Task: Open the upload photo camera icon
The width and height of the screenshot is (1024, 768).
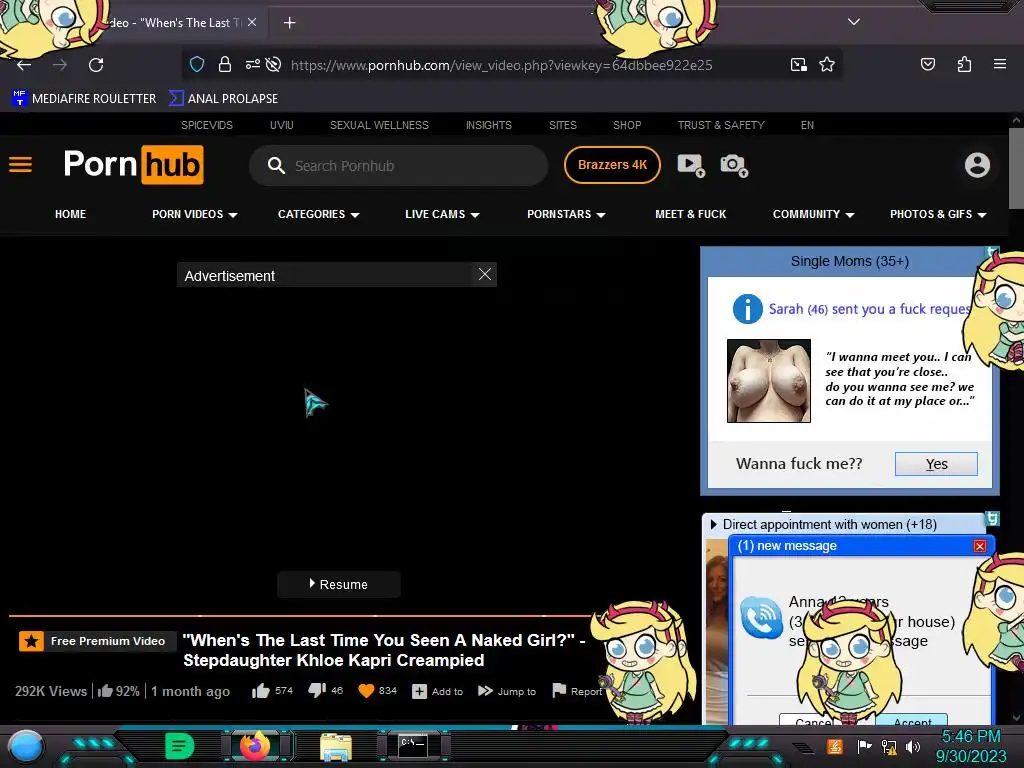Action: [733, 165]
